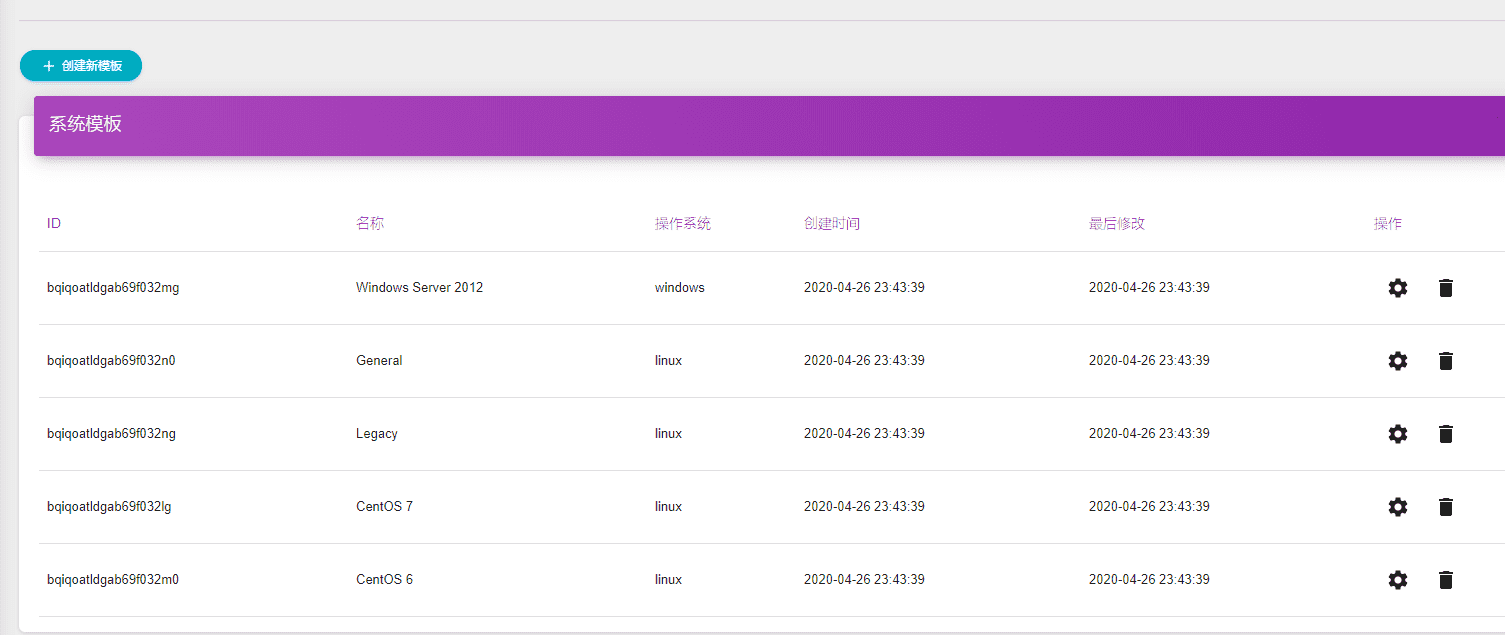Open settings gear for CentOS 7 template

(1398, 507)
